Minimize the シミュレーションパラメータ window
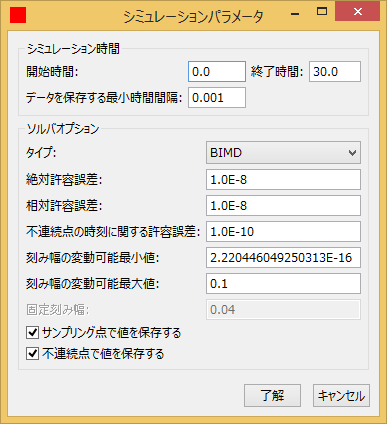 [295, 13]
